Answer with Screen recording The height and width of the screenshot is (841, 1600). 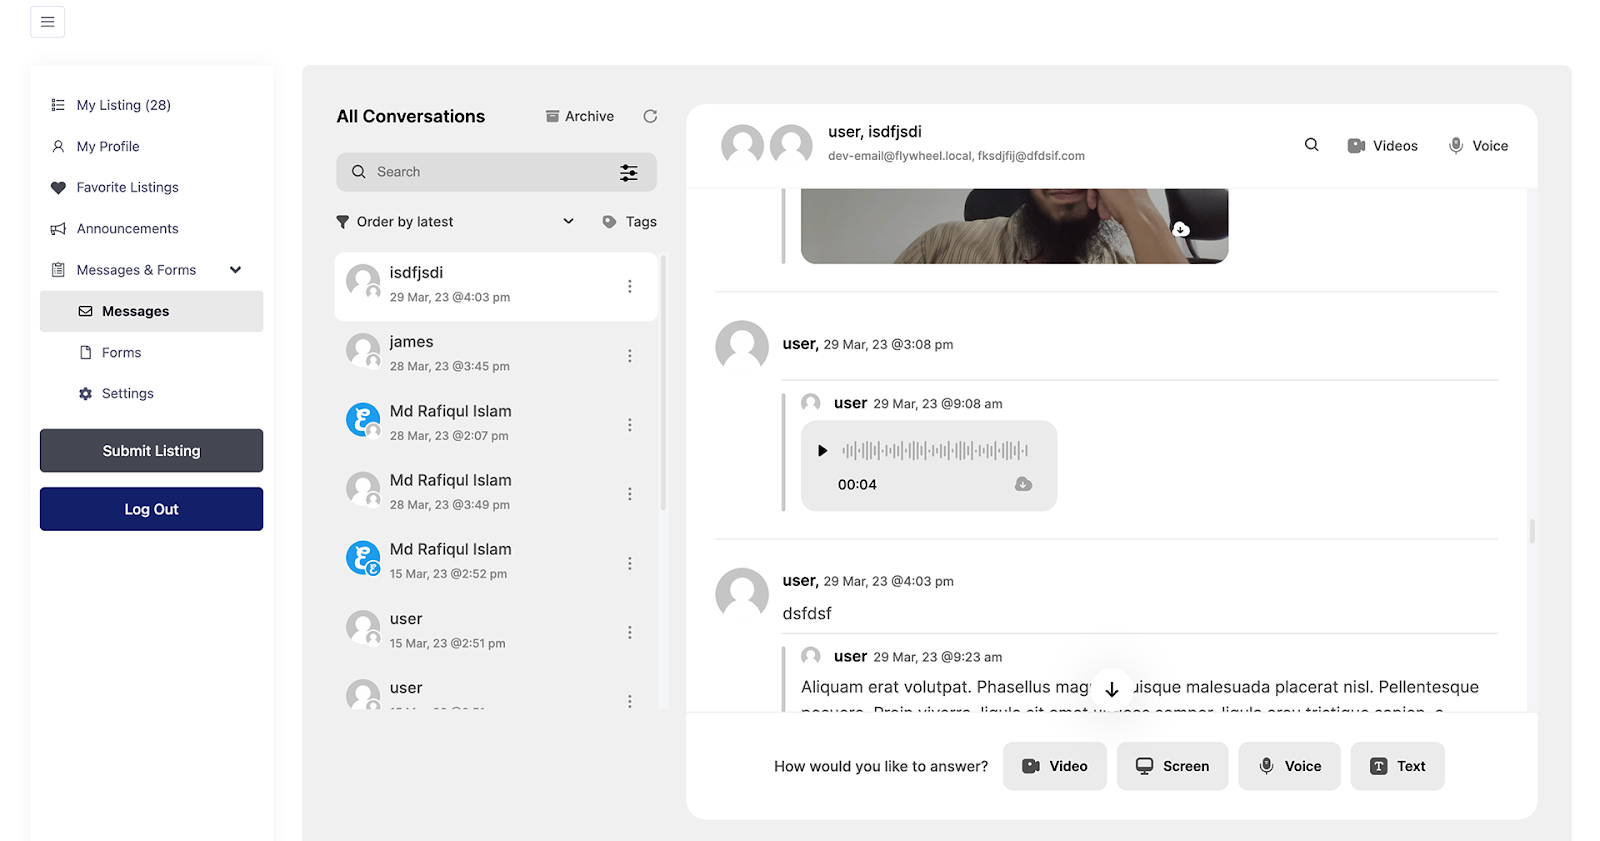click(x=1172, y=766)
